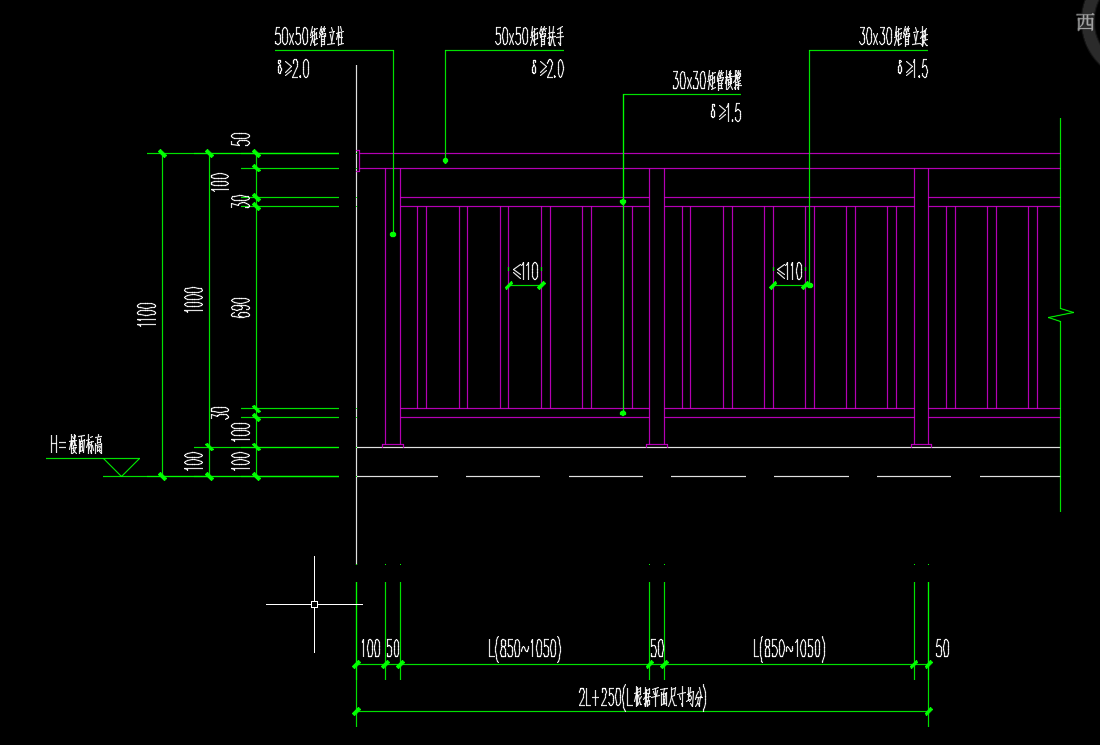Screen dimensions: 1100x745
Task: Click the left ≤110 spacing dimension
Action: (x=526, y=271)
